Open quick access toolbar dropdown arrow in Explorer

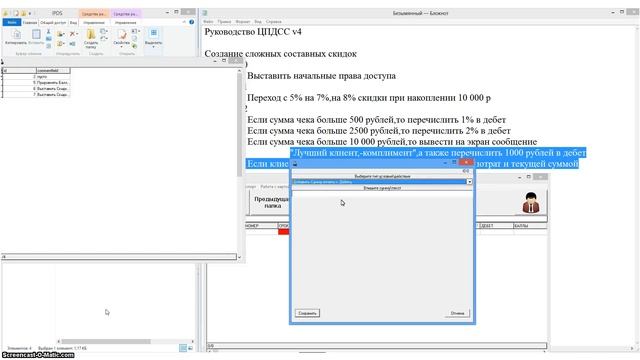coord(30,13)
